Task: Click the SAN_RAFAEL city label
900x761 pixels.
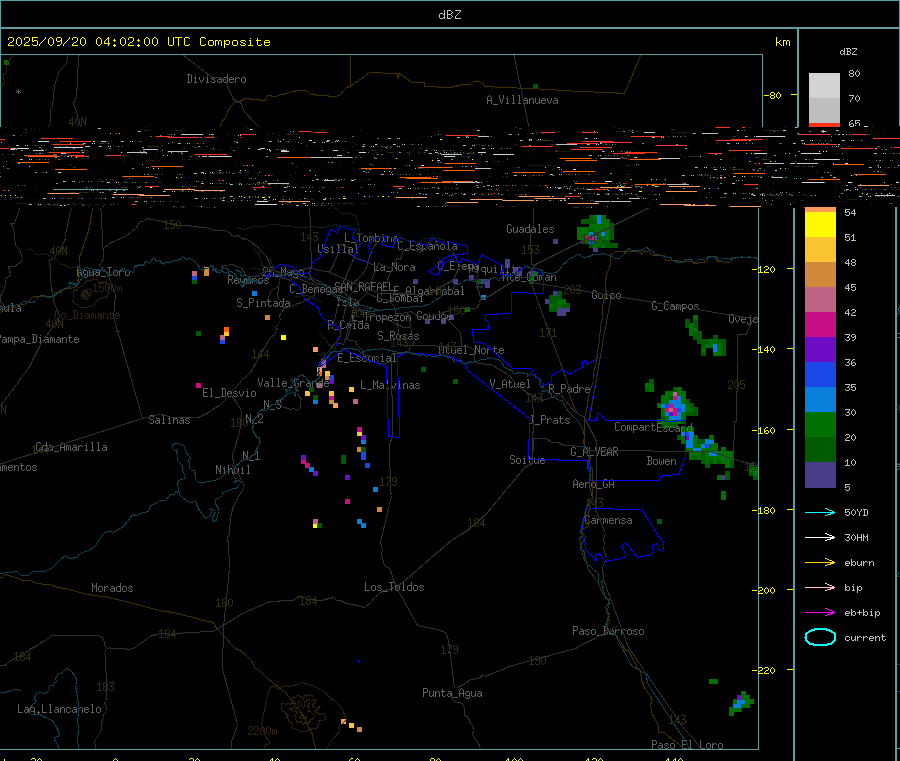Action: tap(364, 286)
